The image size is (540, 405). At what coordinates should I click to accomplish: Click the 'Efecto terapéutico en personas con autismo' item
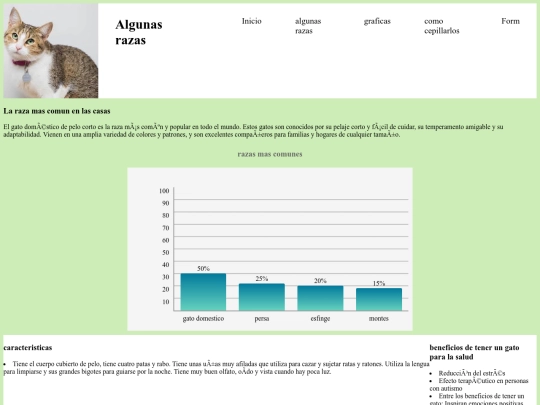[479, 384]
